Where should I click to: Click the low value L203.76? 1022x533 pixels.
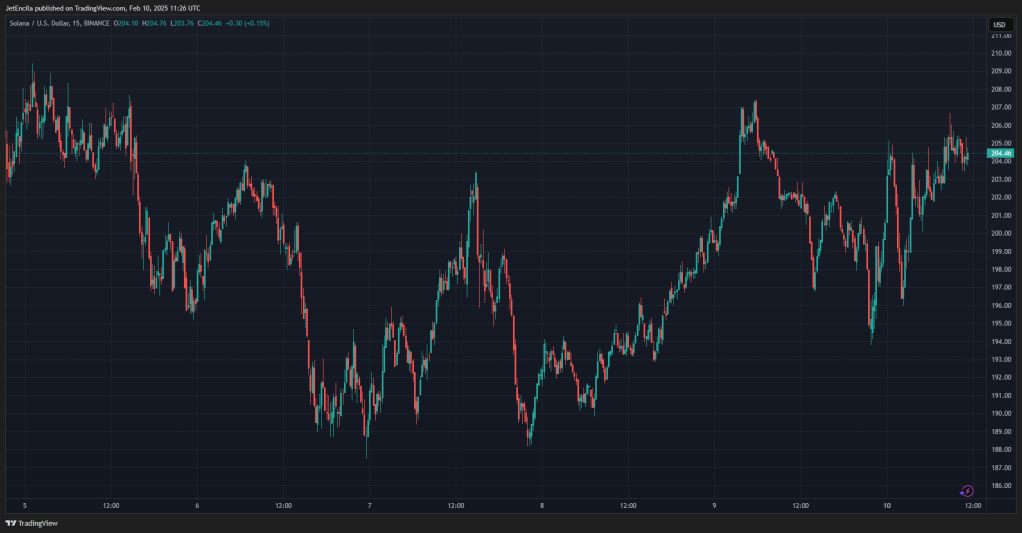pos(182,23)
